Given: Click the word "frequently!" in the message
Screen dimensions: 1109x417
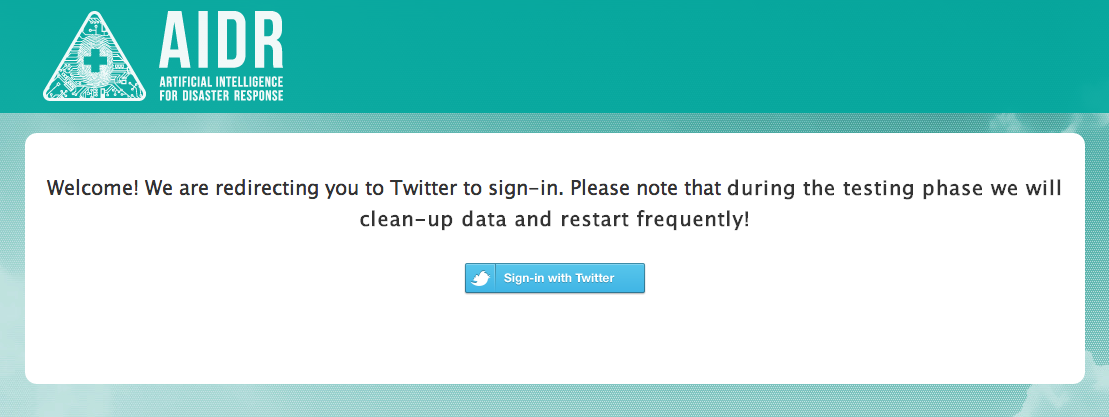Looking at the screenshot, I should [x=692, y=219].
